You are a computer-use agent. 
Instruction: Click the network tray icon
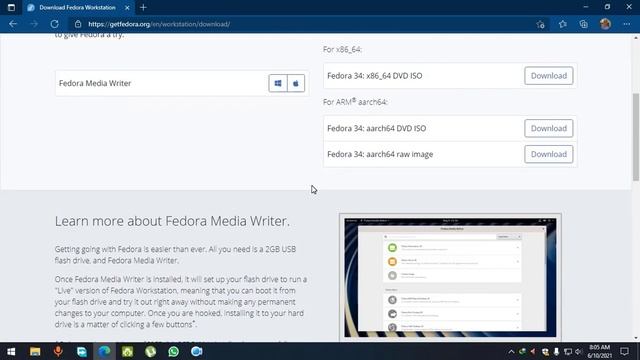tap(568, 351)
